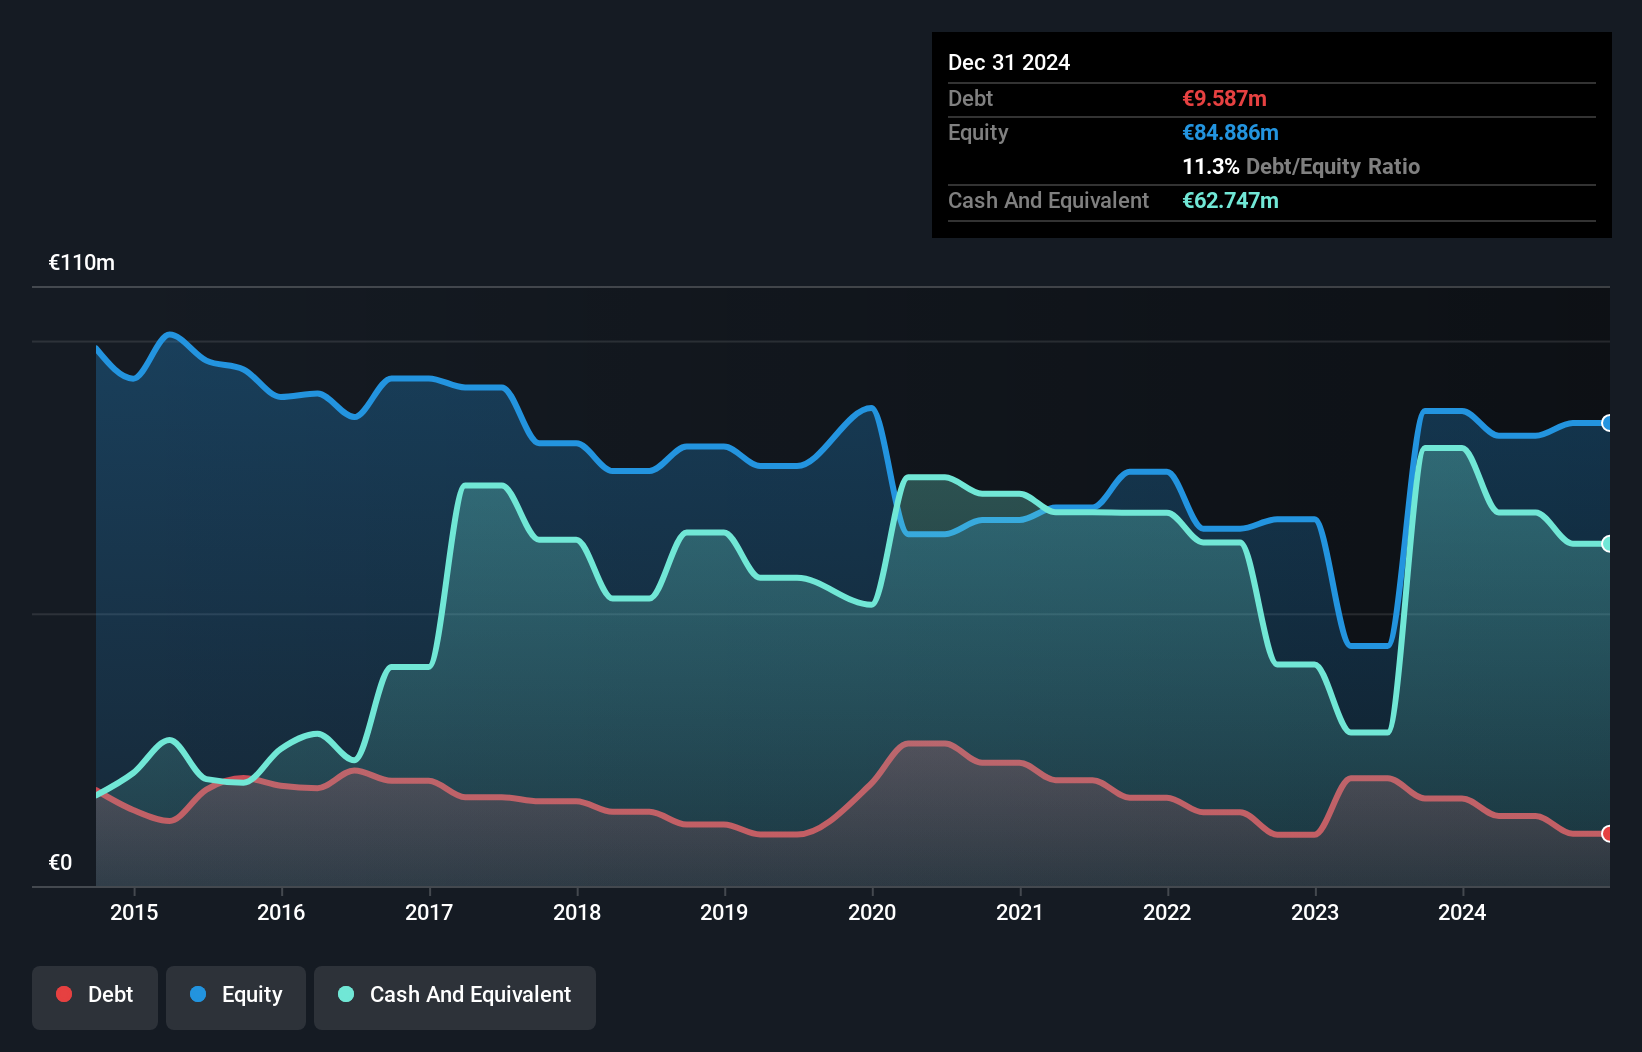Screen dimensions: 1642x1052
Task: Toggle the Equity series legend button
Action: (236, 997)
